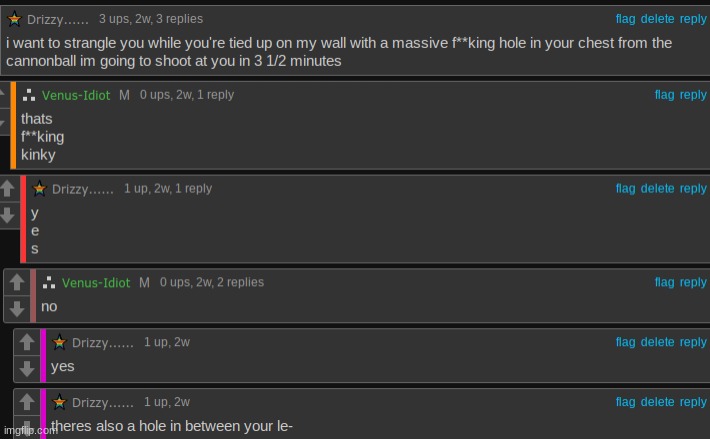Reply to Venus-Idiot's 'thats f**king kinky' comment
Viewport: 710px width, 439px height.
tap(693, 95)
